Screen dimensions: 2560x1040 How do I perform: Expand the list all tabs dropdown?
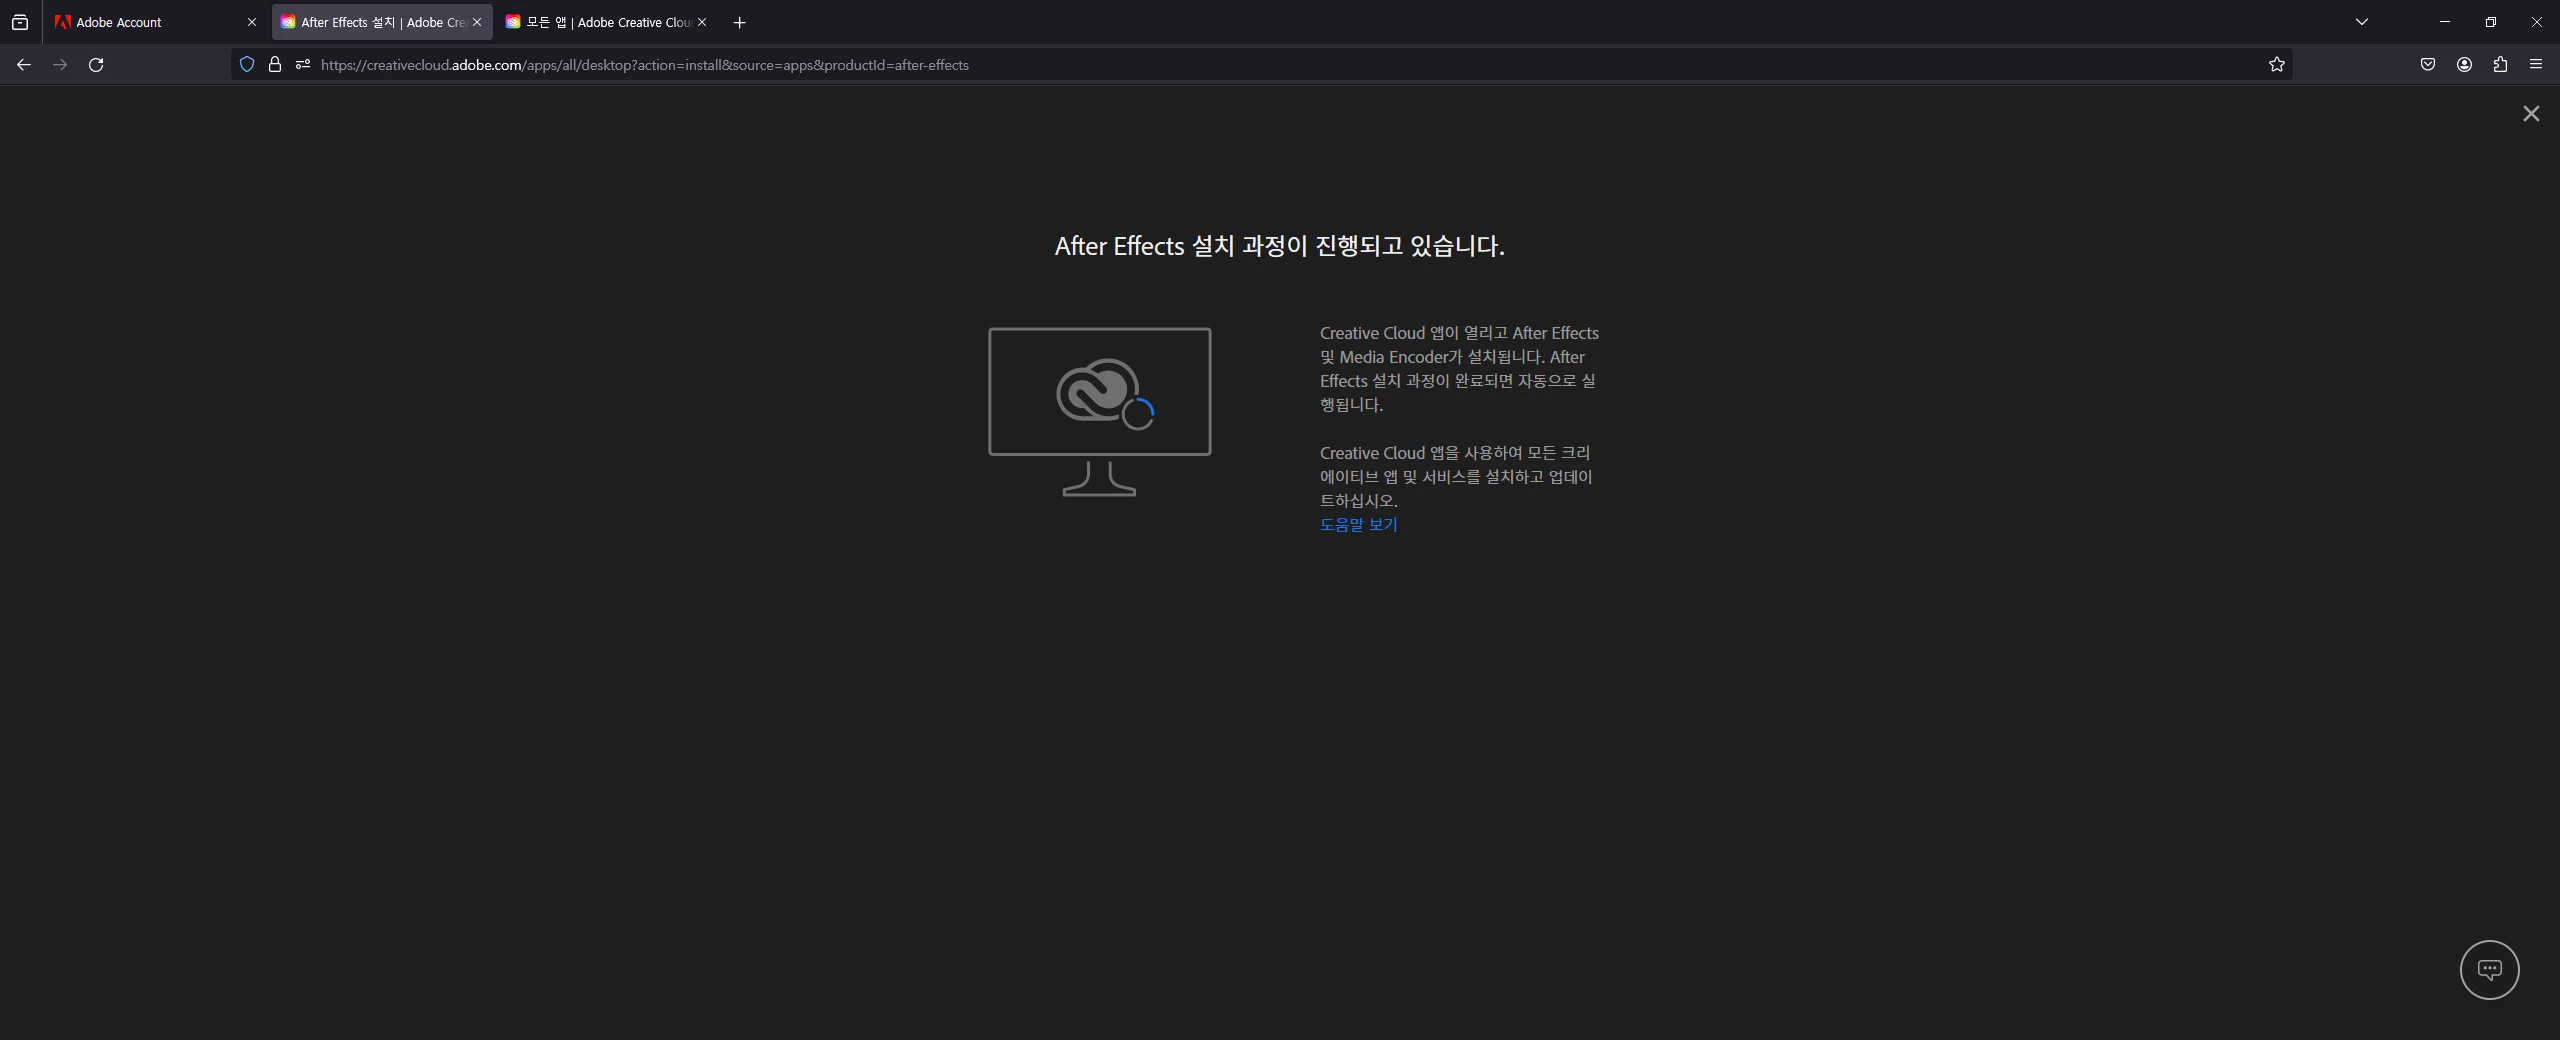2362,22
